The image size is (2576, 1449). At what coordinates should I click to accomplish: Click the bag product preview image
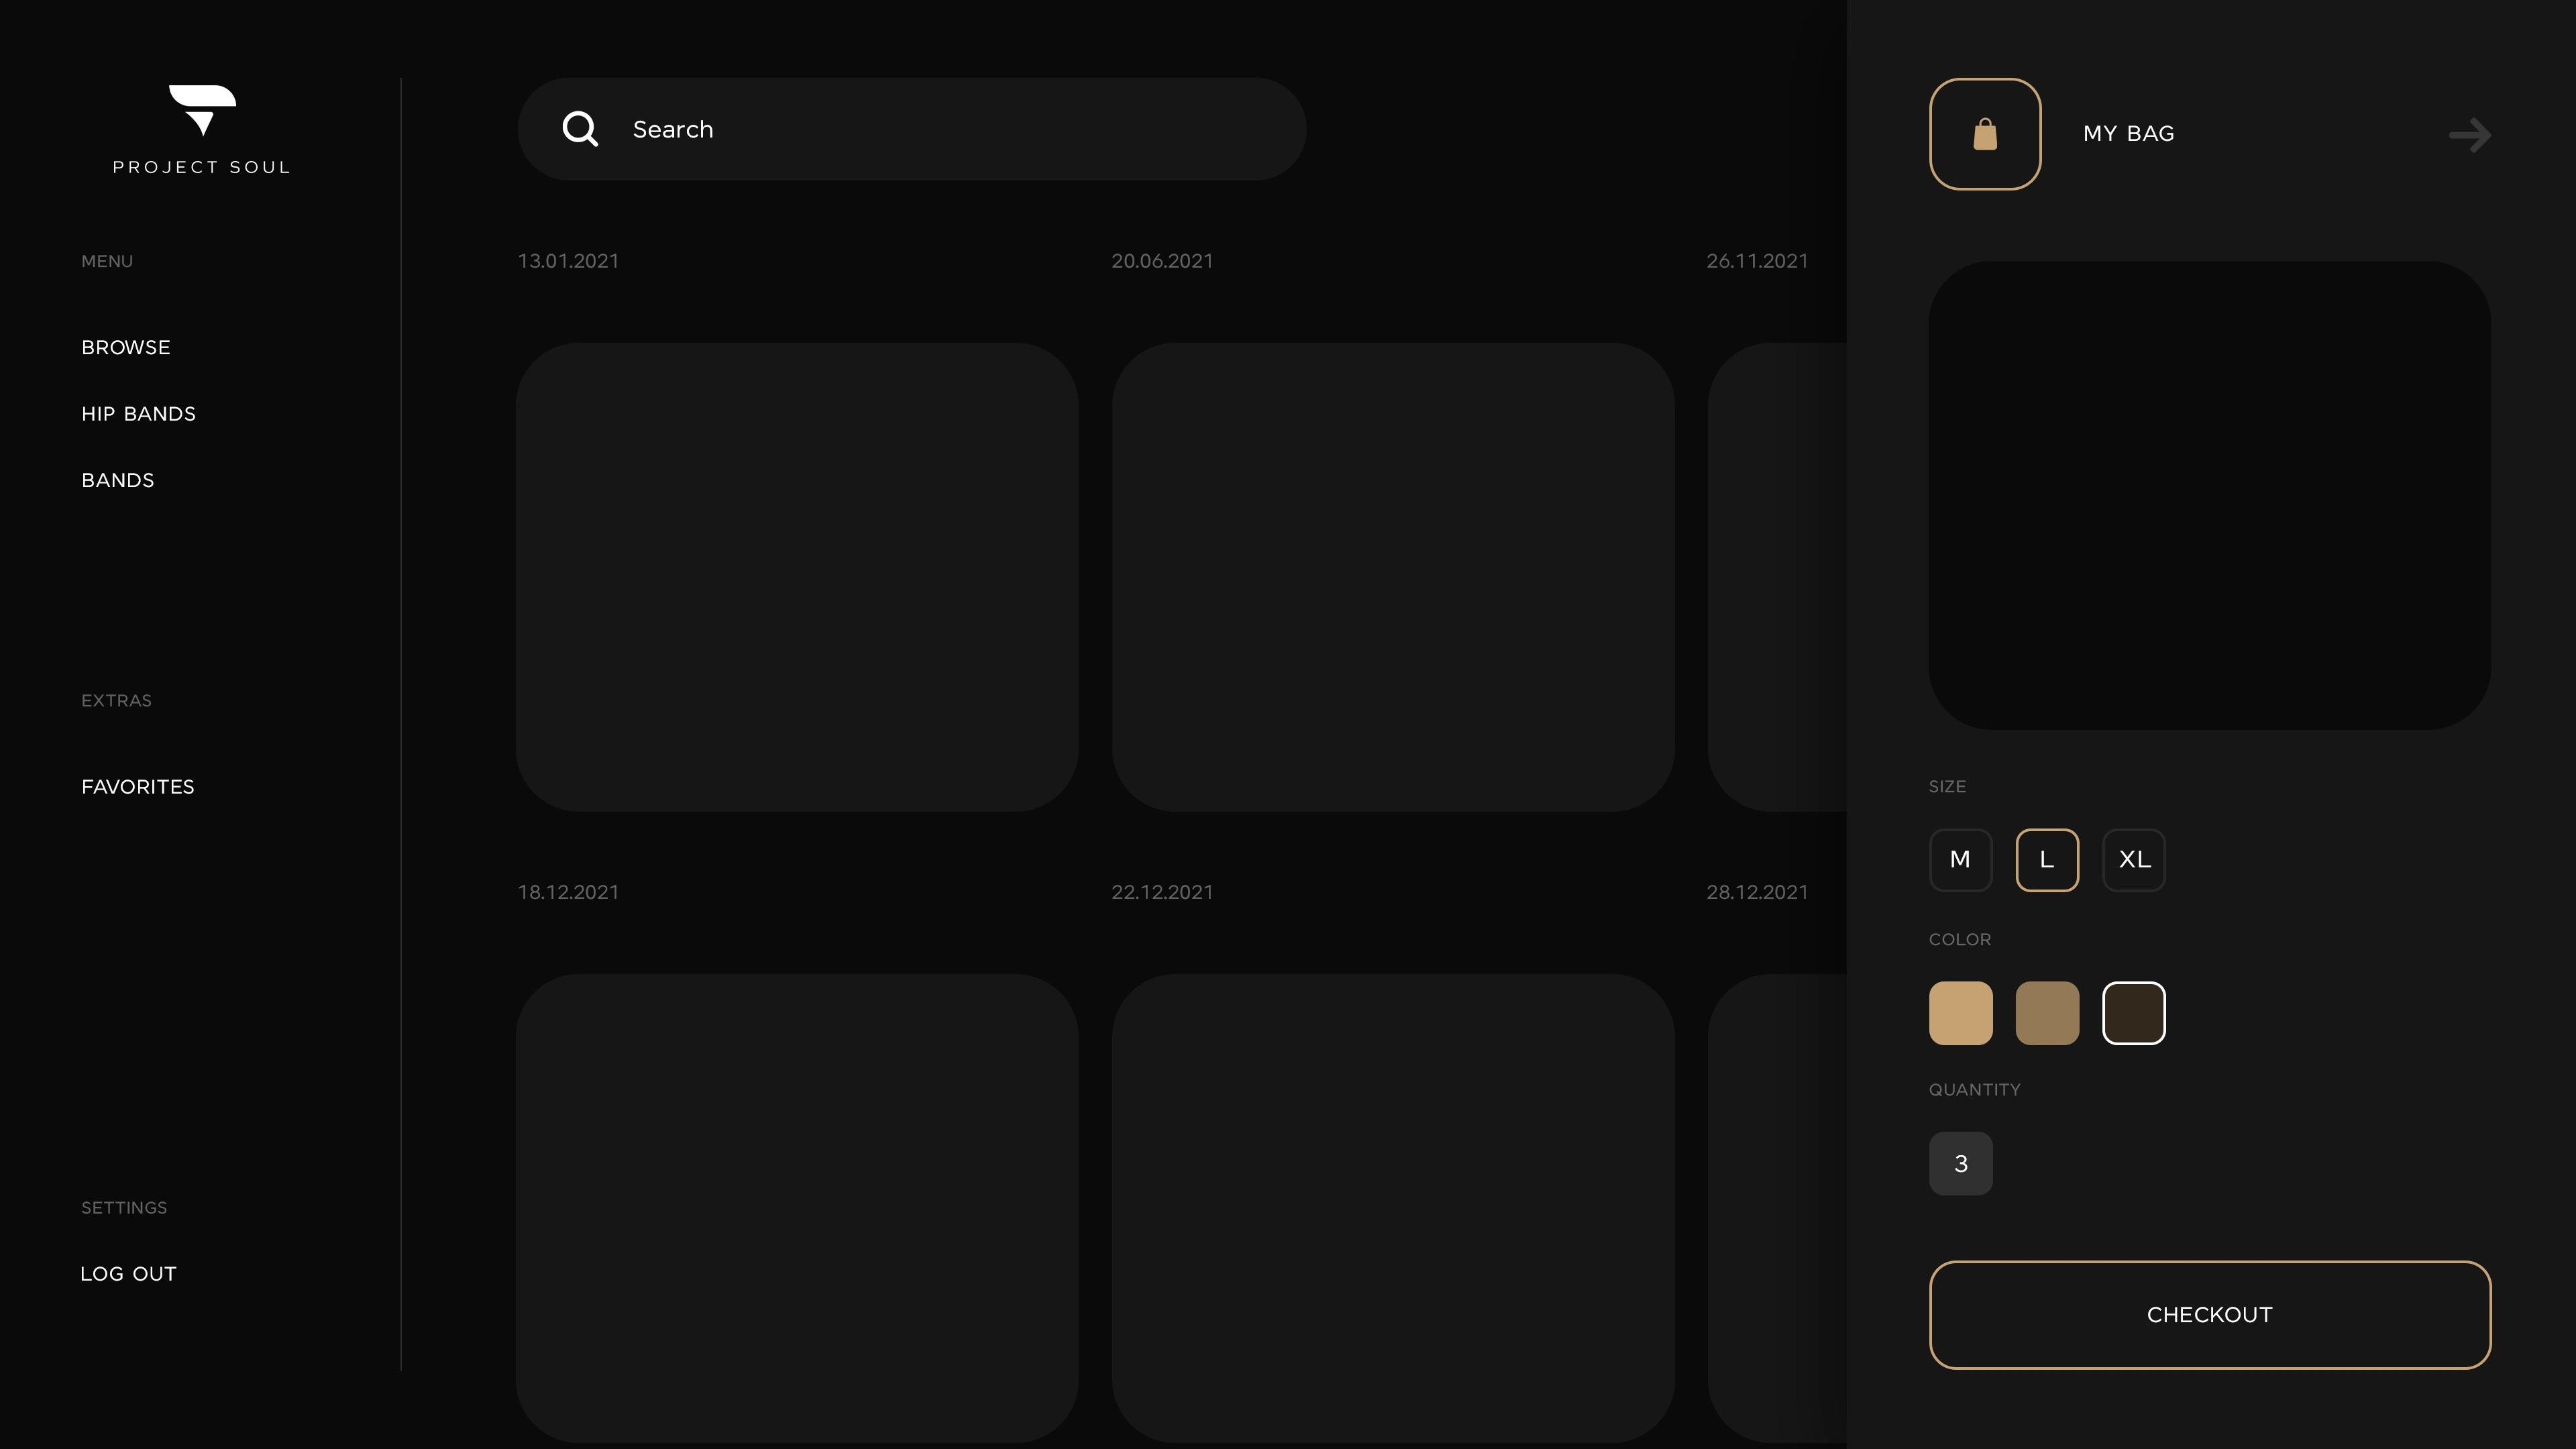pyautogui.click(x=2210, y=495)
